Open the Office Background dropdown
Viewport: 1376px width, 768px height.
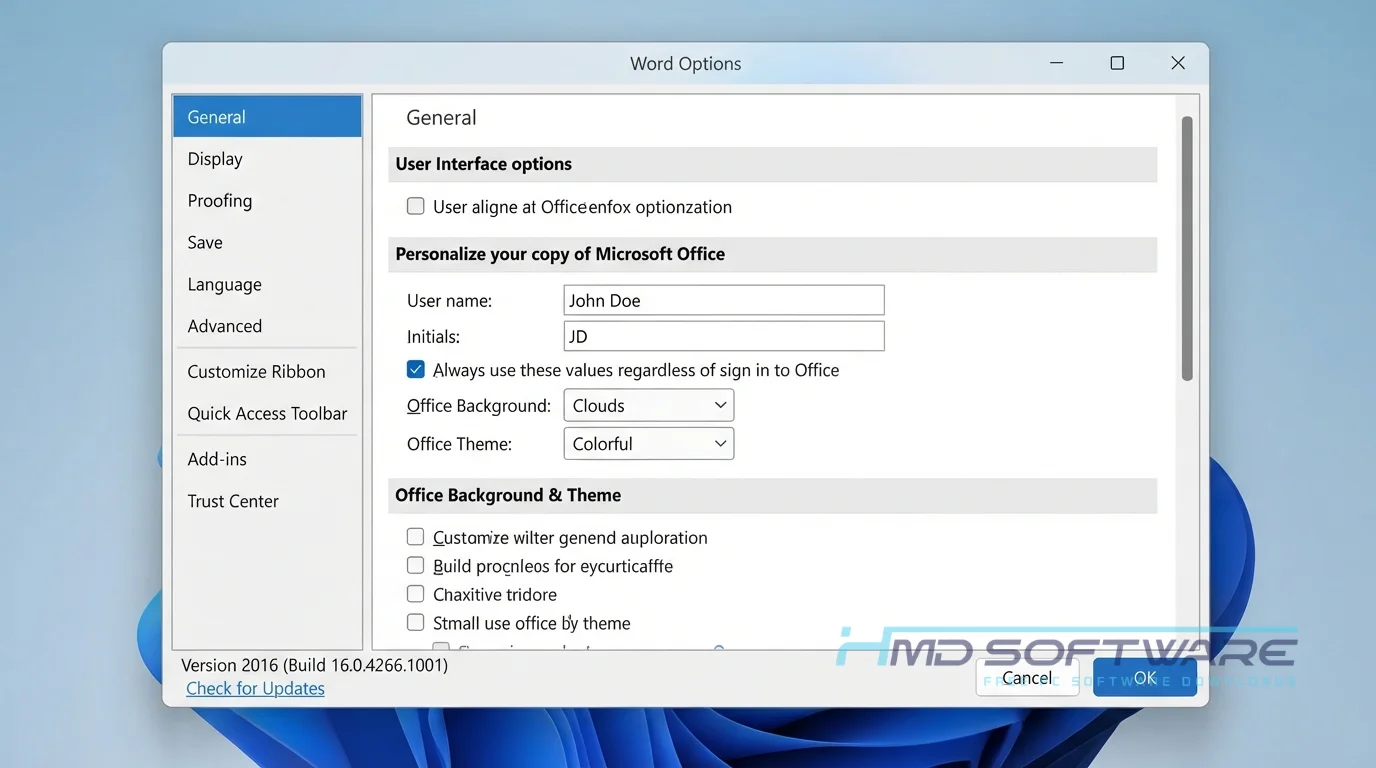[x=649, y=405]
